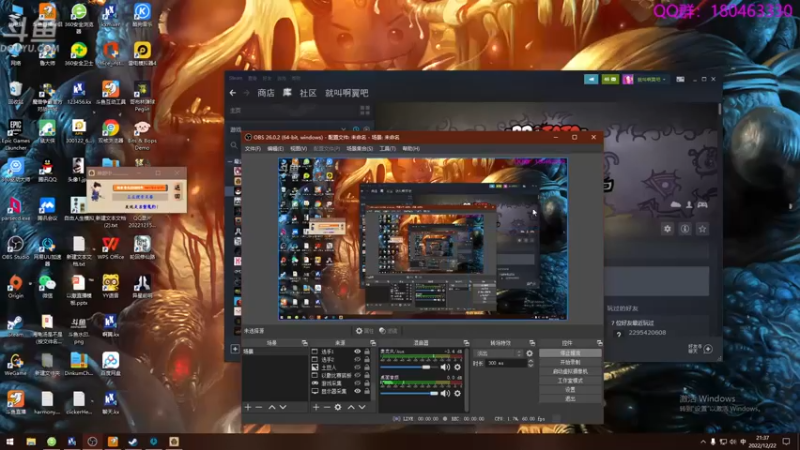Viewport: 800px width, 450px height.
Task: Show hidden system tray icons
Action: click(x=703, y=442)
